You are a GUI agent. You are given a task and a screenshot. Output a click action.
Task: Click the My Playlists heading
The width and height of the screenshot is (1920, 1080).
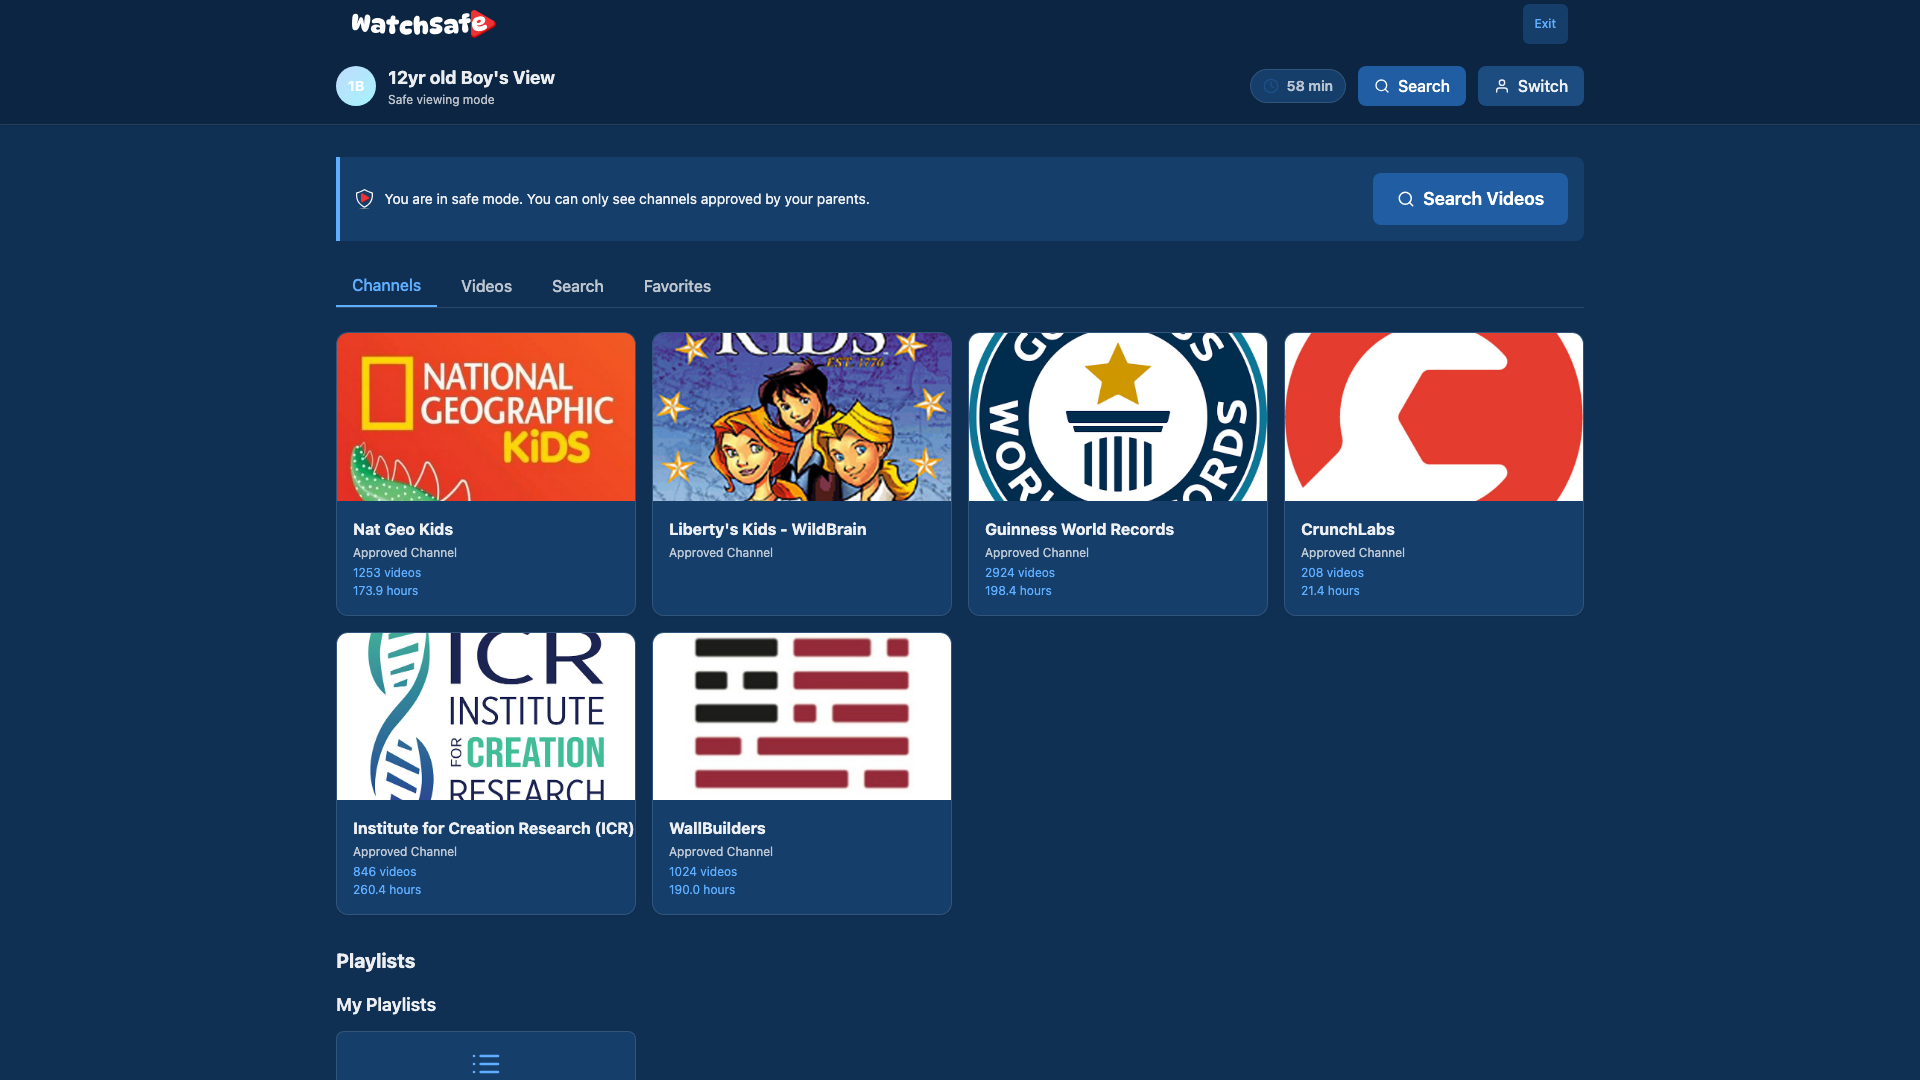[386, 1005]
